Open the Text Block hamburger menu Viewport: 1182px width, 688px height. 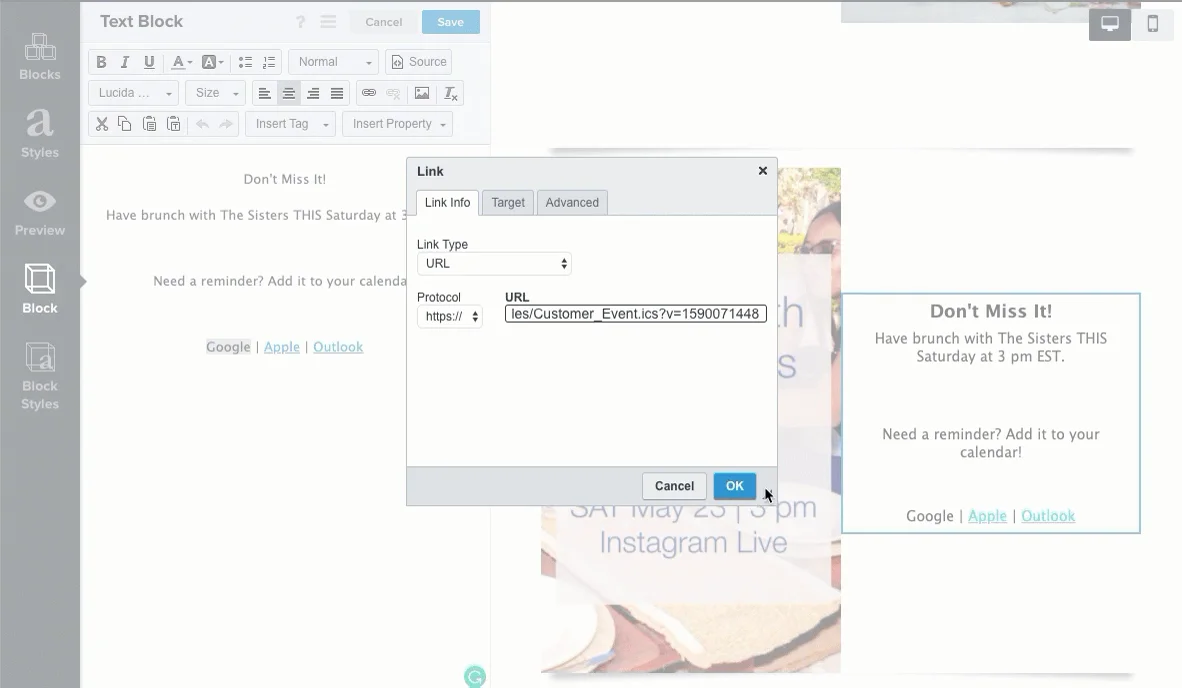tap(328, 22)
